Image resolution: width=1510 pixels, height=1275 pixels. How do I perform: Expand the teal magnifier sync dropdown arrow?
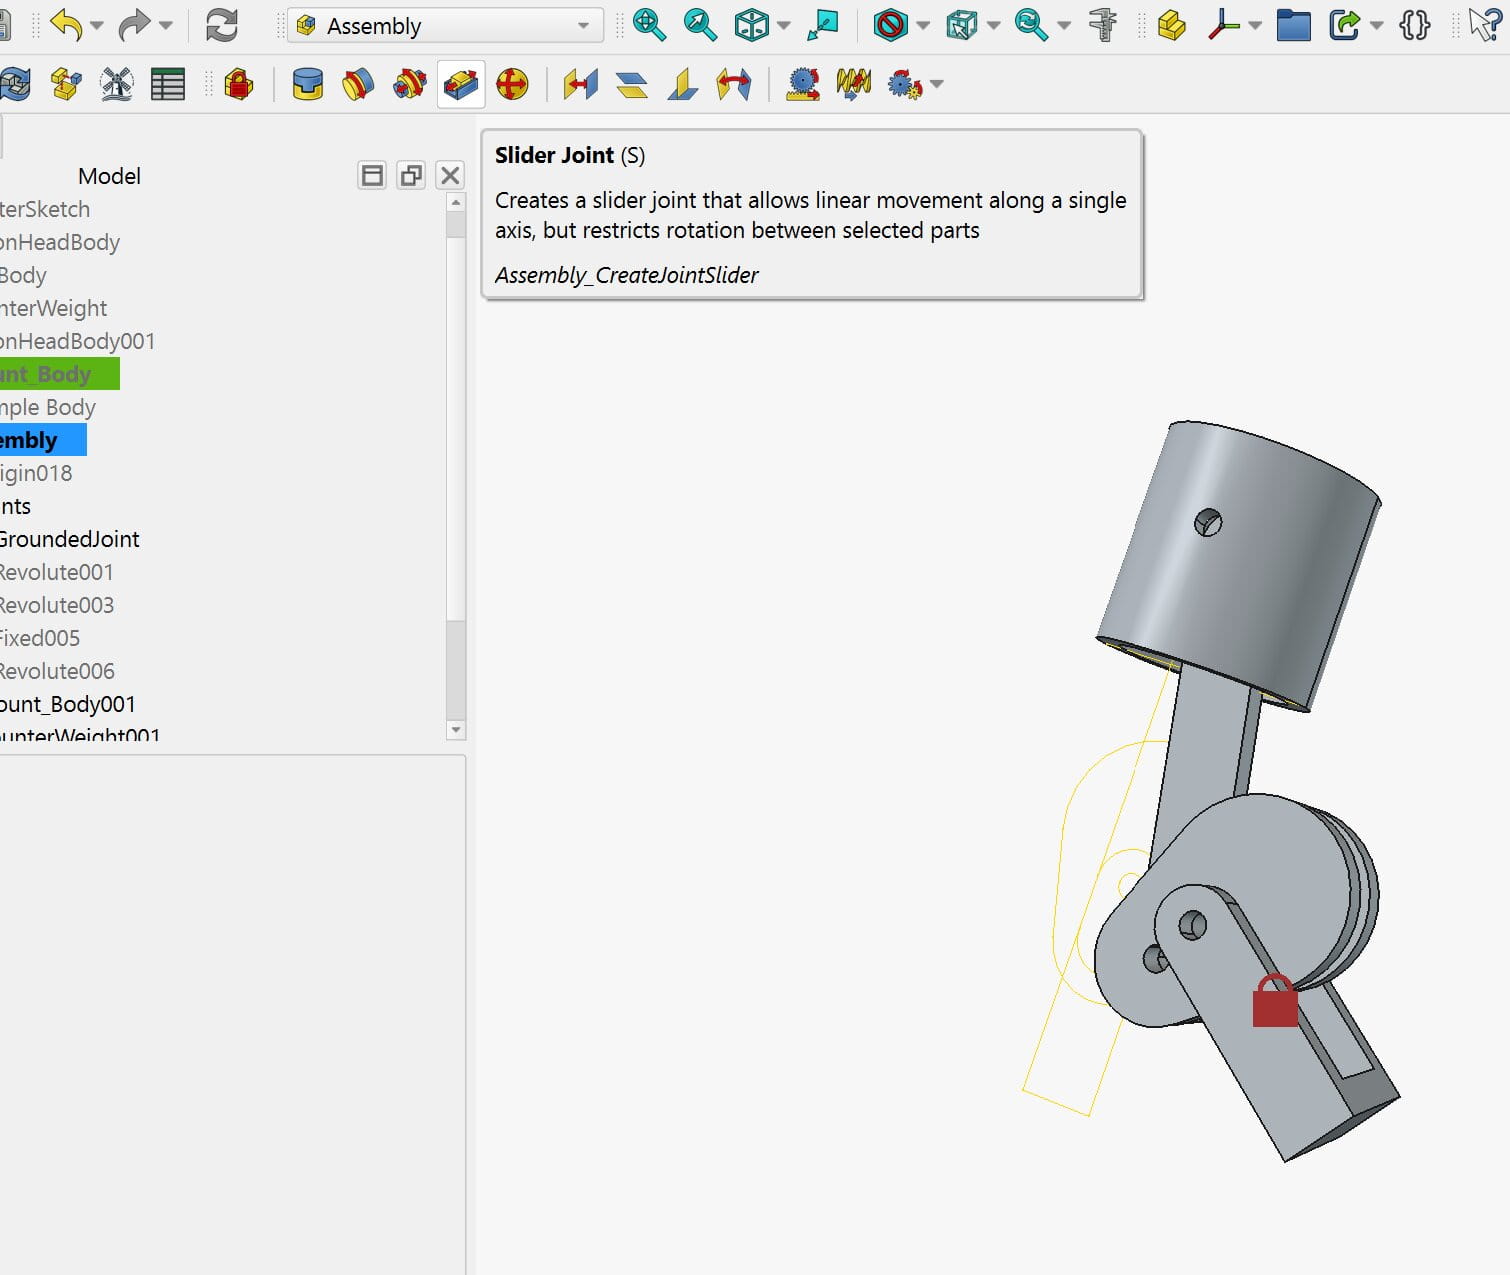point(1064,26)
